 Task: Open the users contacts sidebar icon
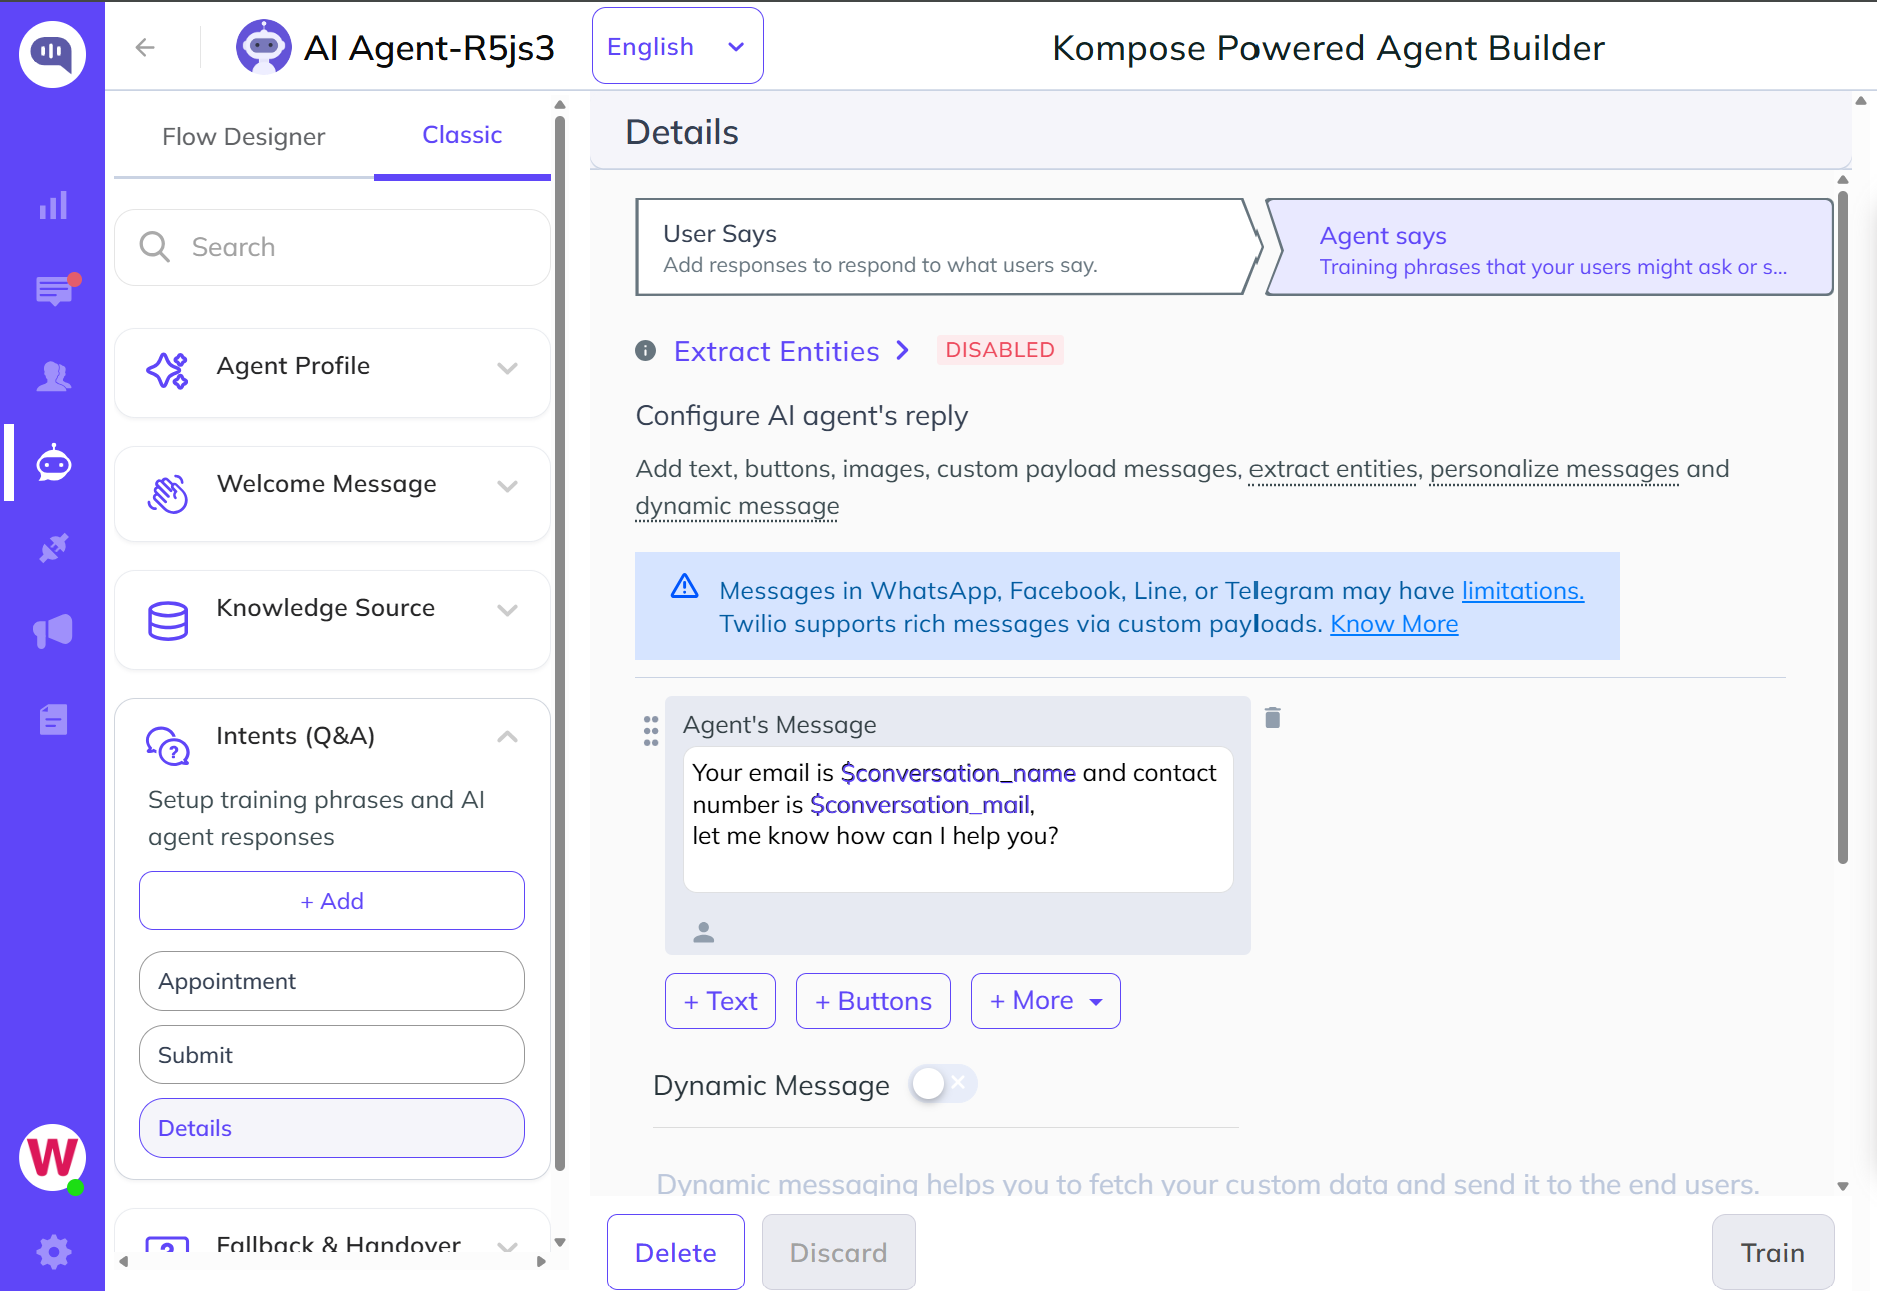[x=53, y=376]
